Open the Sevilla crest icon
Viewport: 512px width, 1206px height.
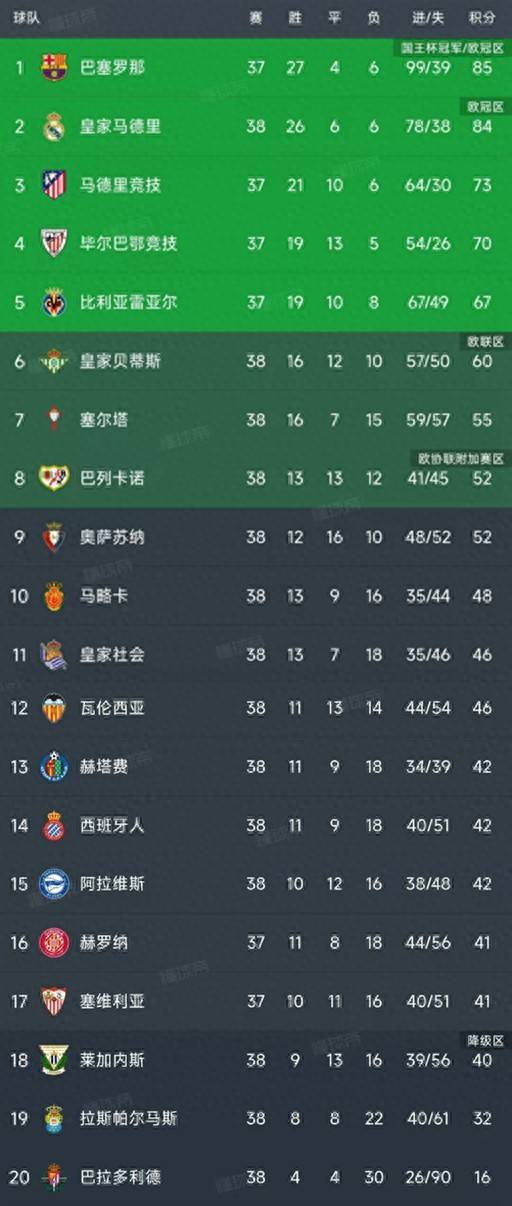(x=53, y=1000)
